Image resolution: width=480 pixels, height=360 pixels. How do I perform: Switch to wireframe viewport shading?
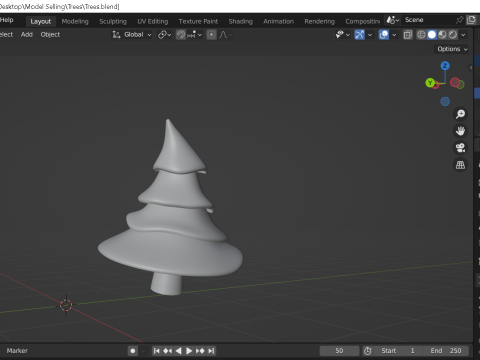[421, 35]
